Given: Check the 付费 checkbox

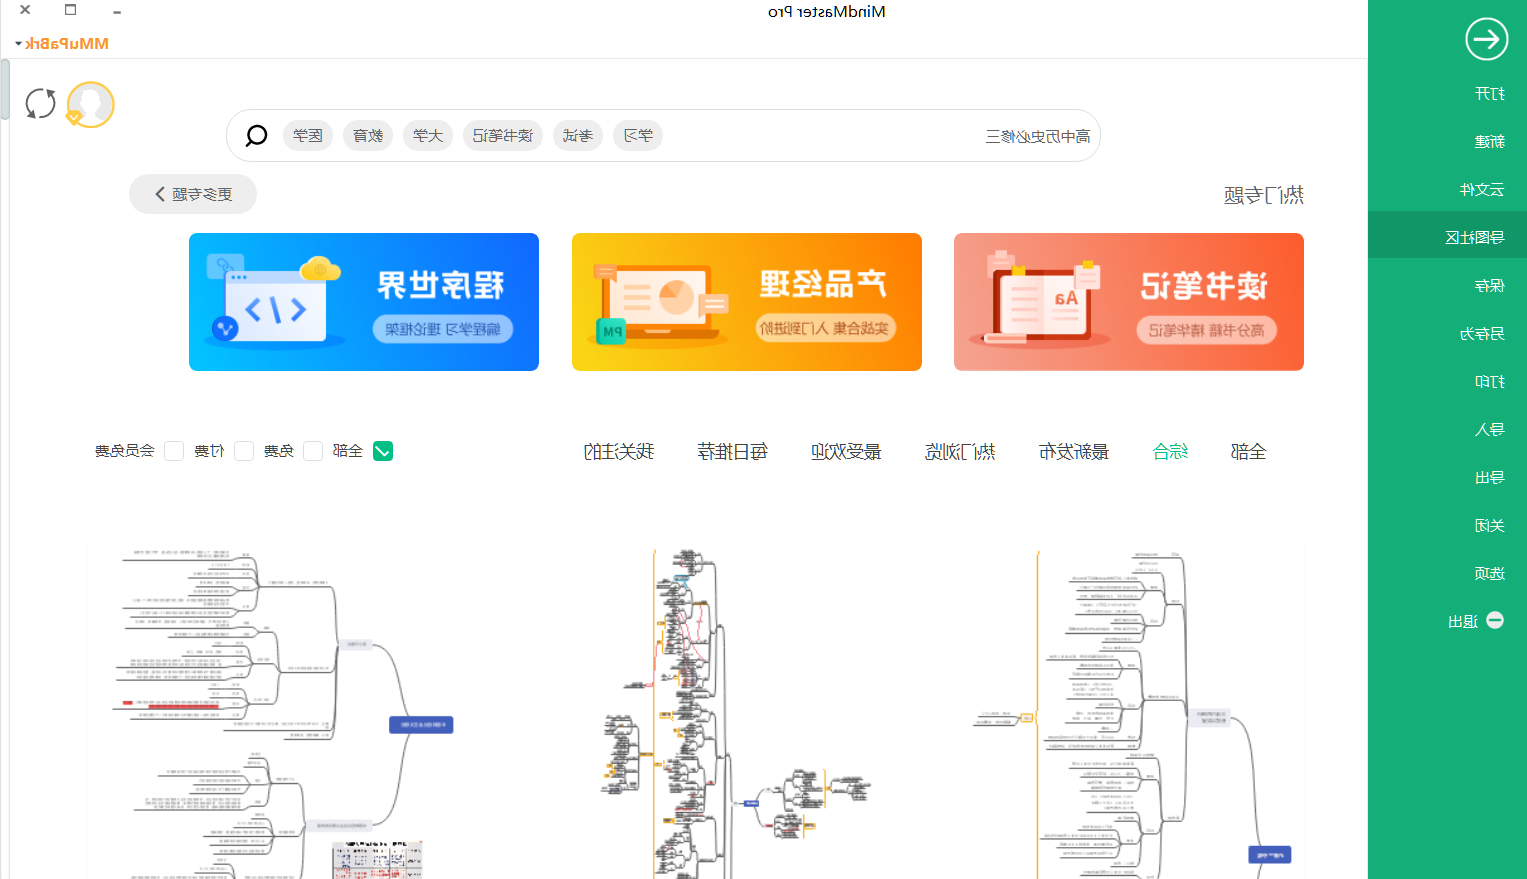Looking at the screenshot, I should pyautogui.click(x=244, y=451).
